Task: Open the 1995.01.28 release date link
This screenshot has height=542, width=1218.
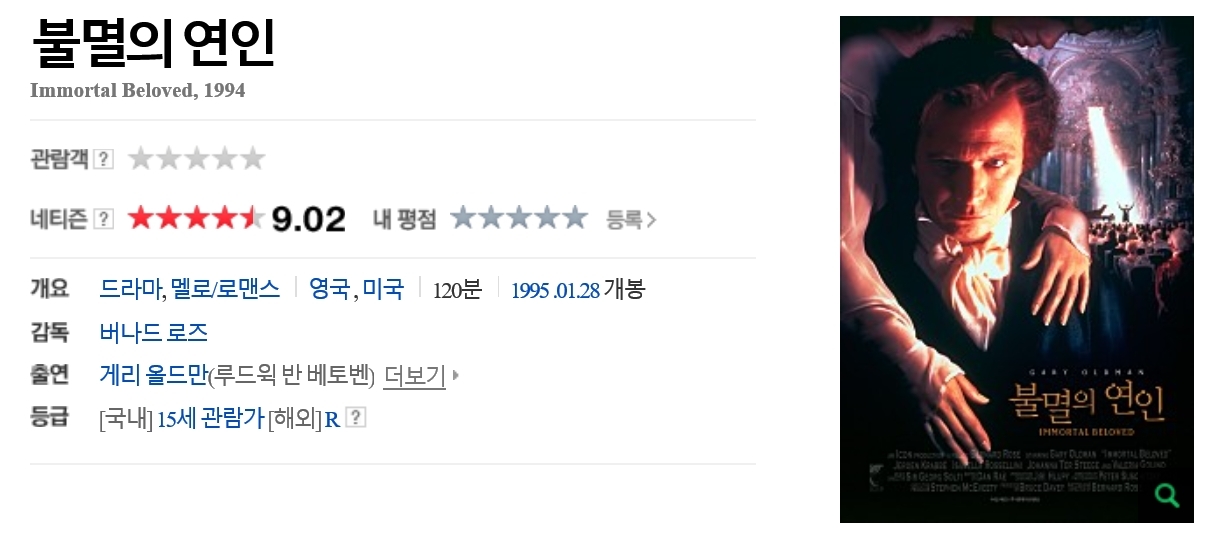Action: (x=555, y=290)
